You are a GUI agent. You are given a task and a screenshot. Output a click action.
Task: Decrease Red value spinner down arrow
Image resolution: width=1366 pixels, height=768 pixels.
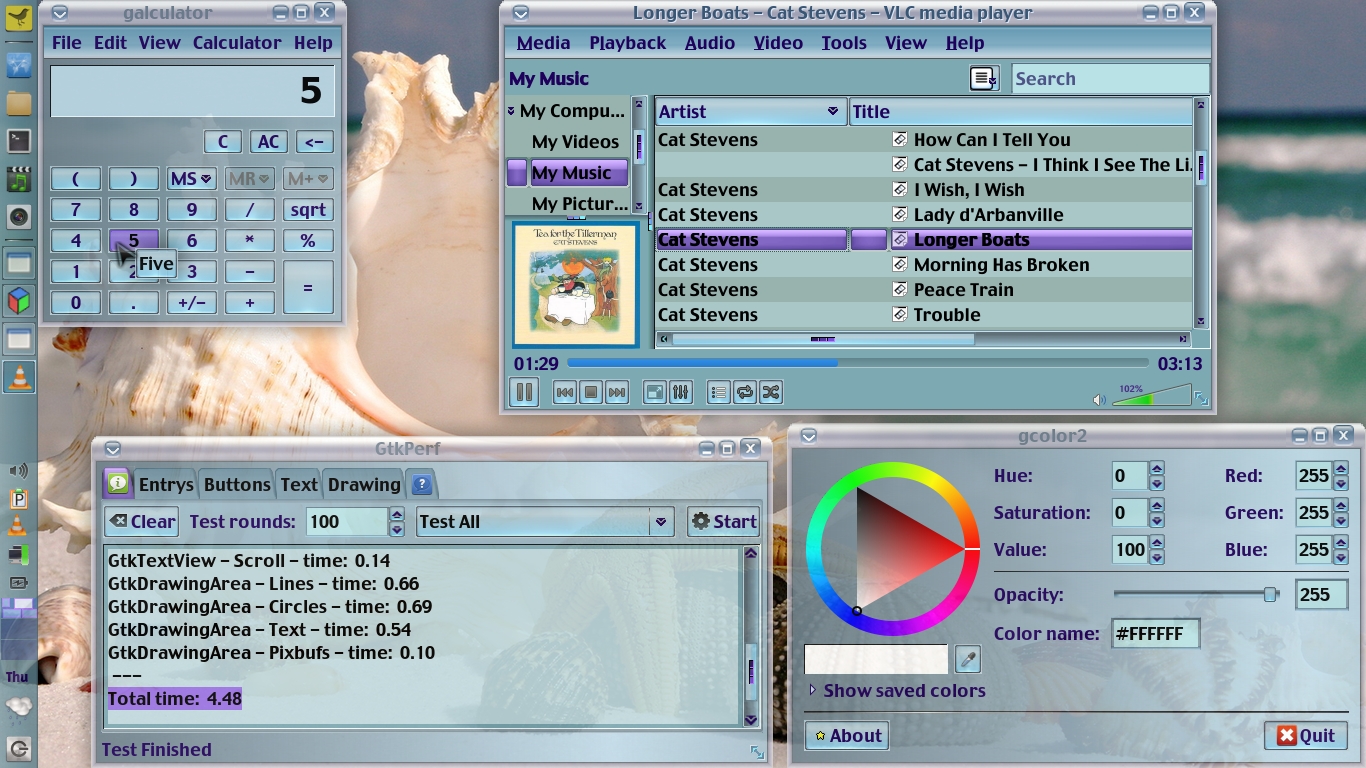click(1339, 483)
